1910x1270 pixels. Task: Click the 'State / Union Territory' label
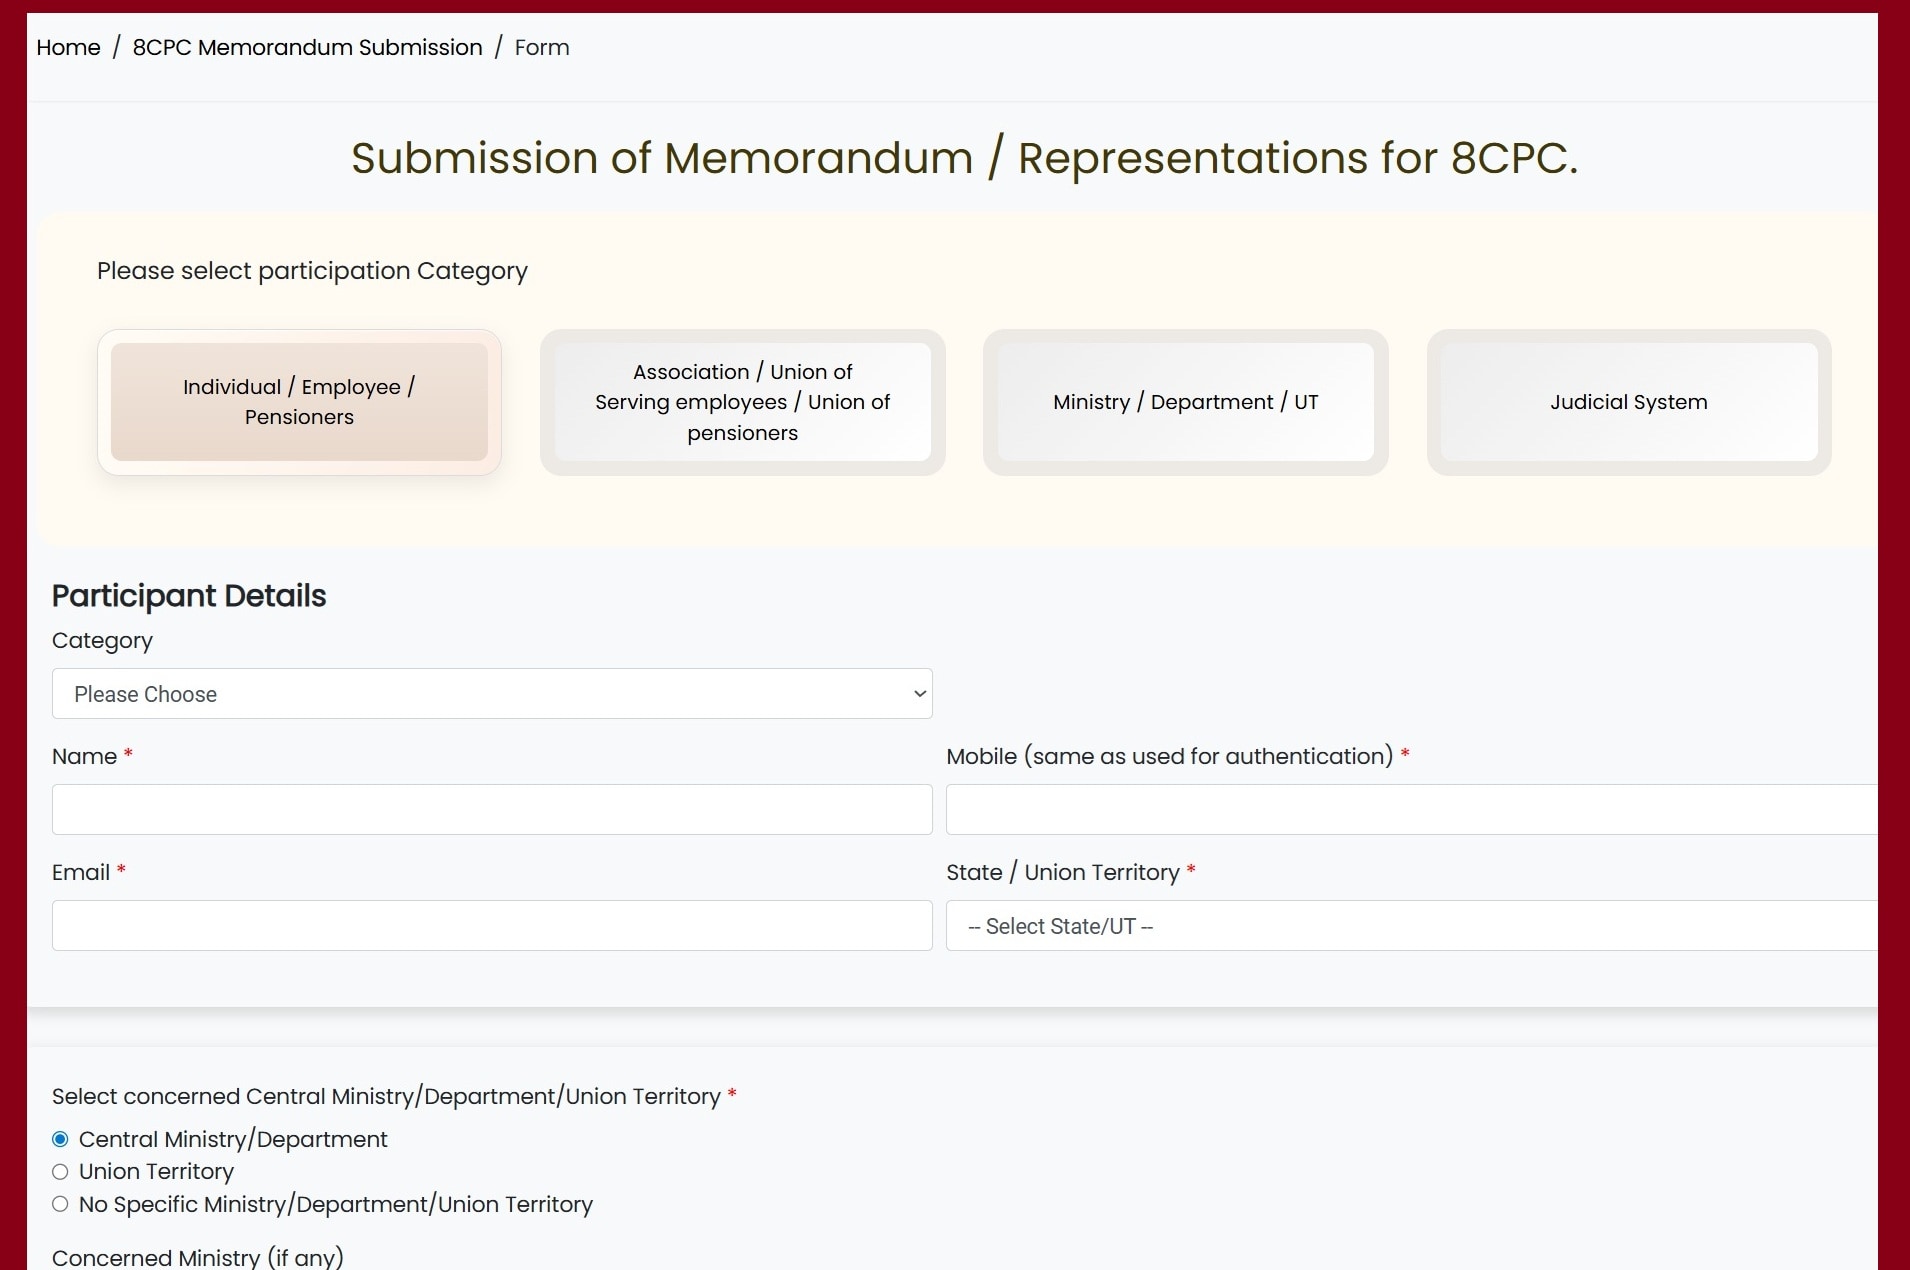[1062, 873]
